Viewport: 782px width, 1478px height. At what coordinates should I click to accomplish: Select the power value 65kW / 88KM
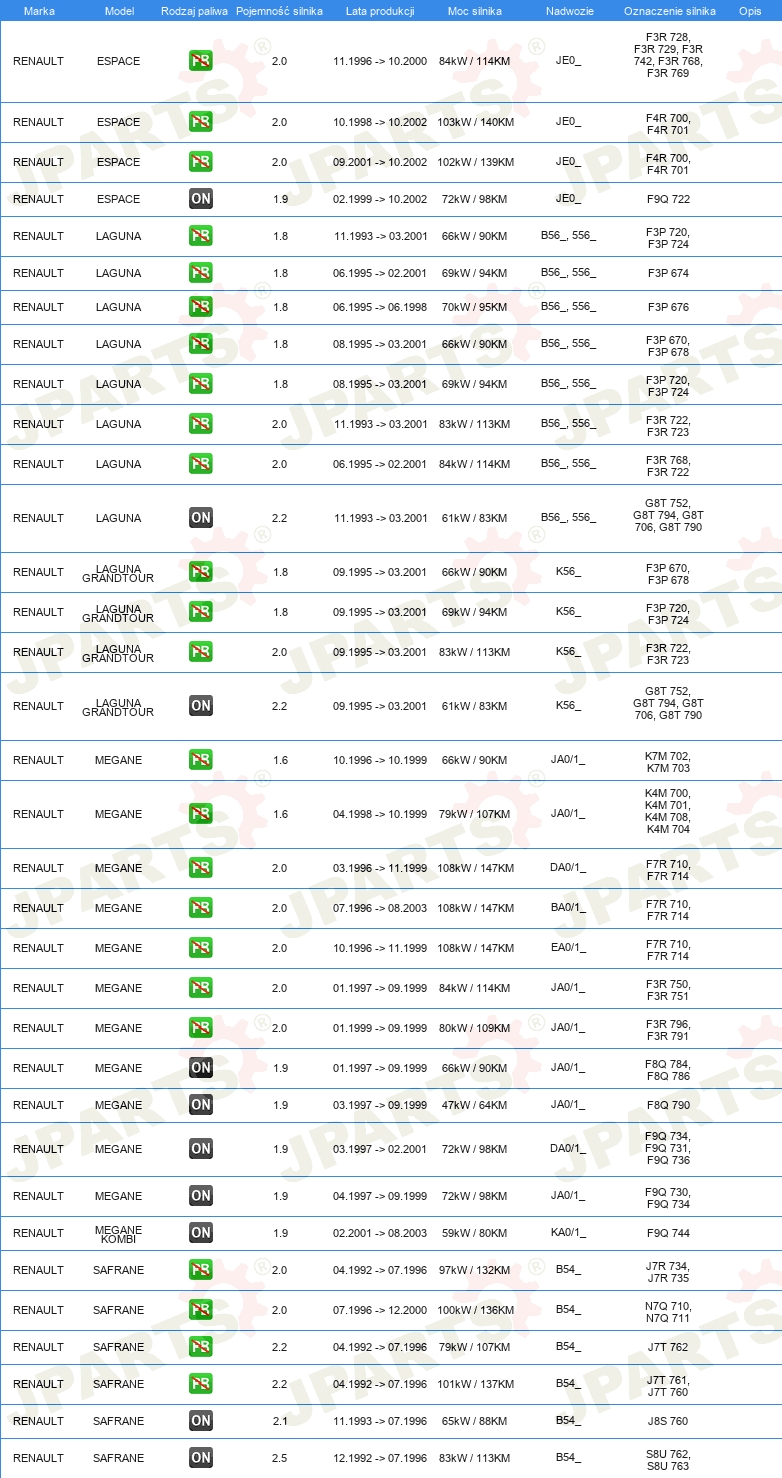(x=475, y=1421)
